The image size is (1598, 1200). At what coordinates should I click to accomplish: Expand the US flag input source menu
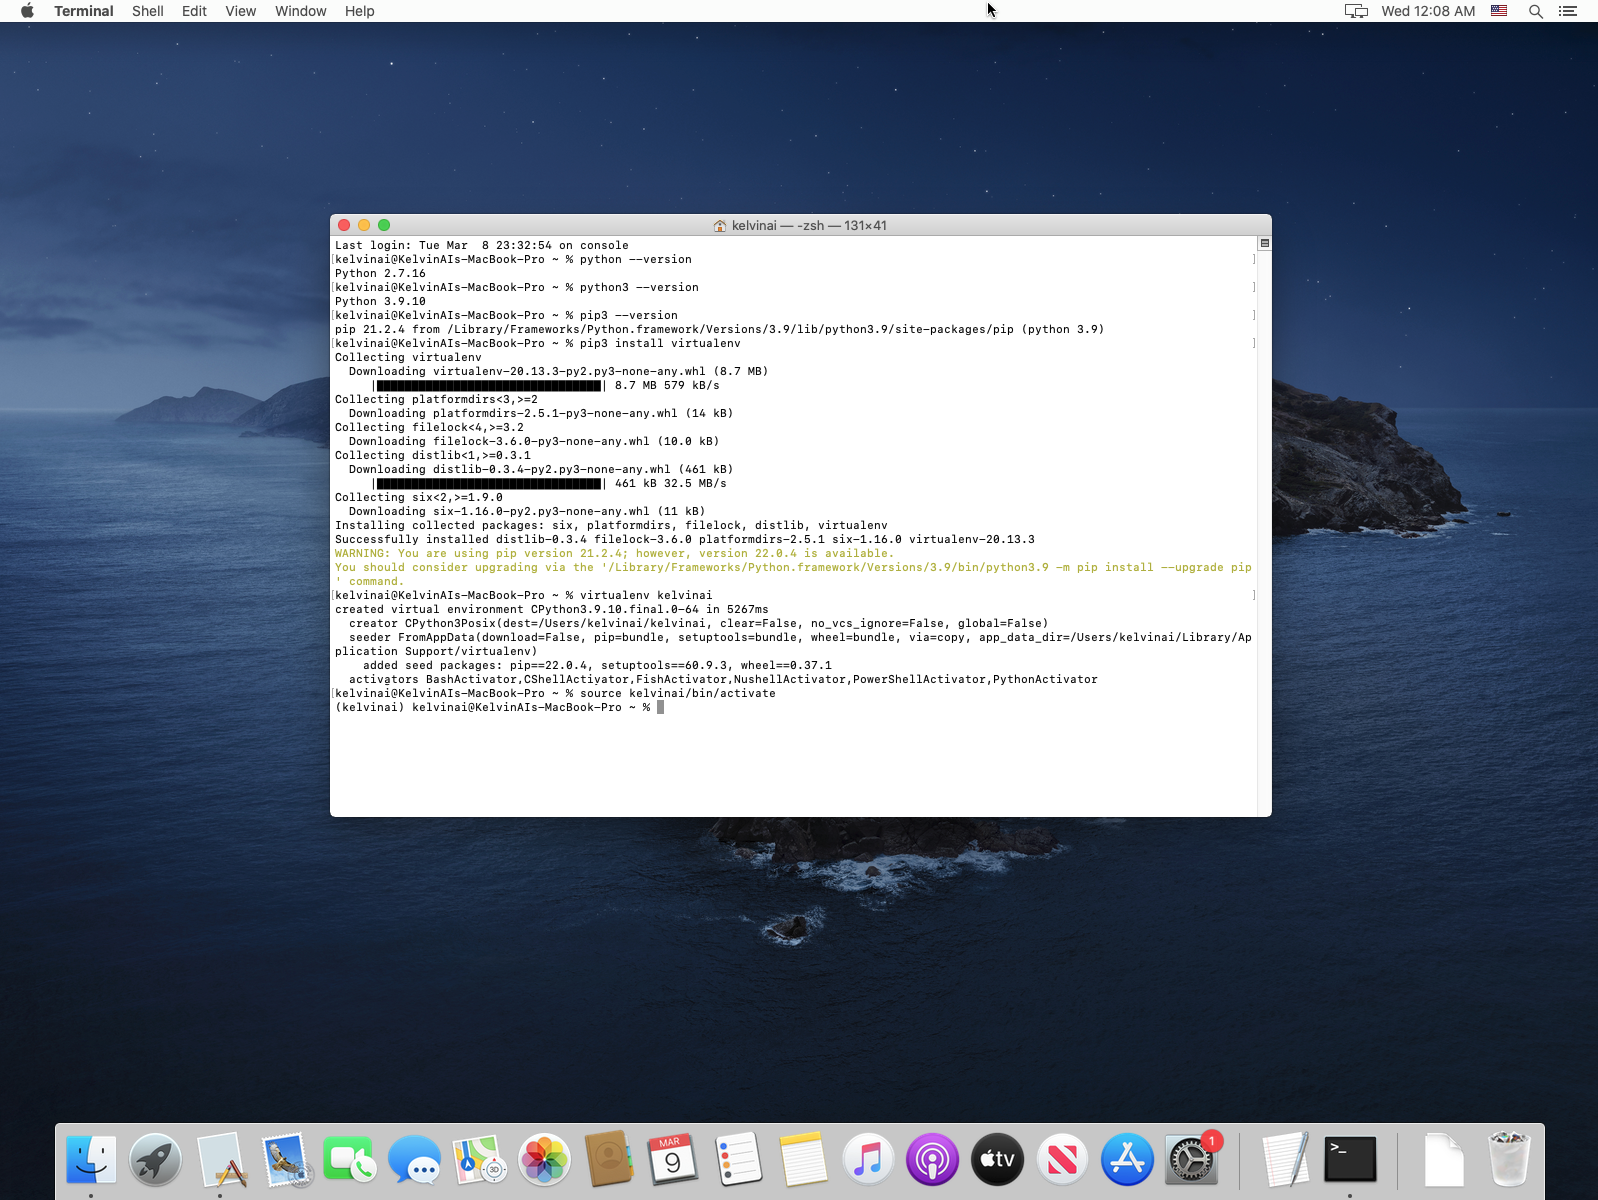click(x=1499, y=11)
